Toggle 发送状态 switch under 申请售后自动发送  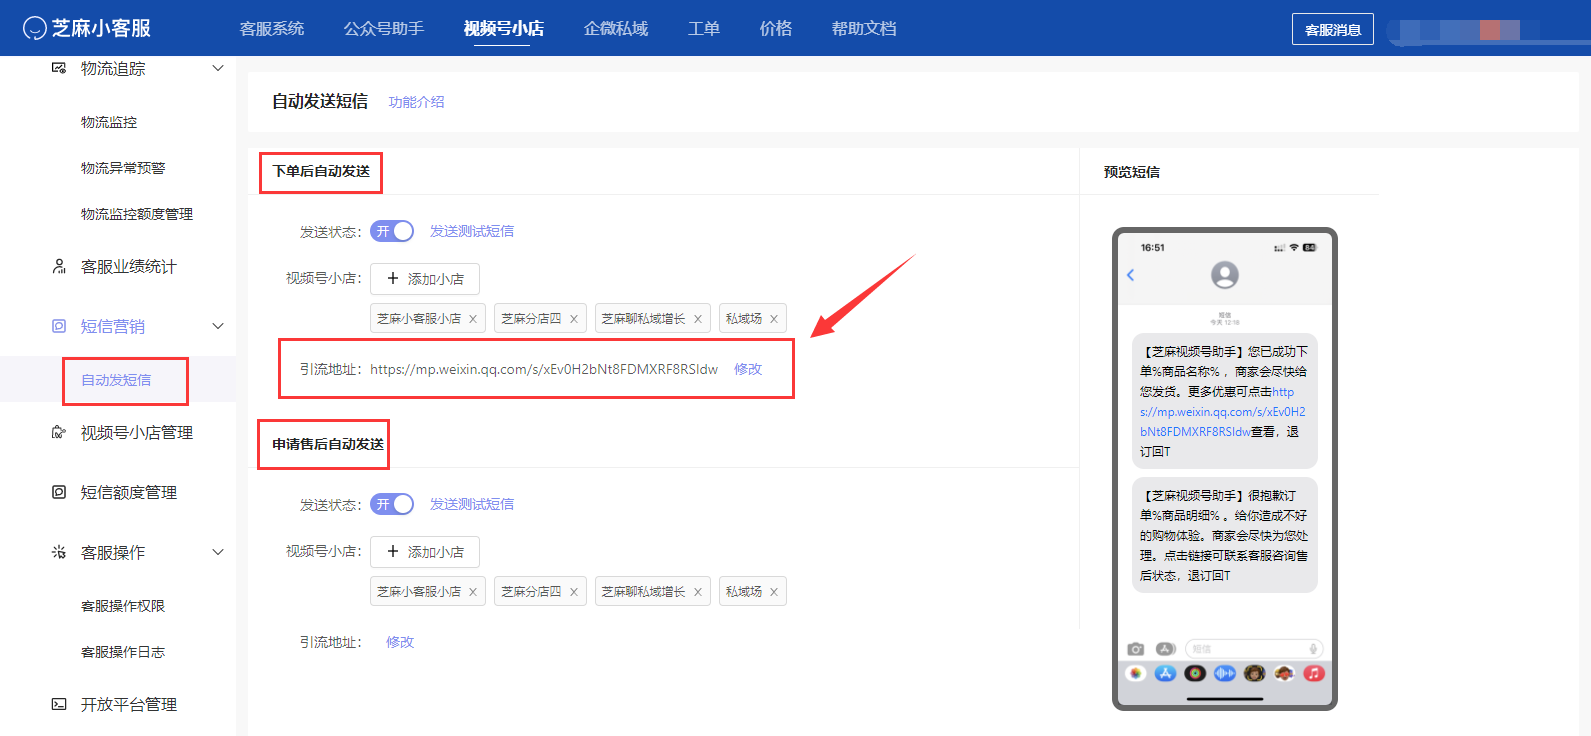[x=392, y=504]
